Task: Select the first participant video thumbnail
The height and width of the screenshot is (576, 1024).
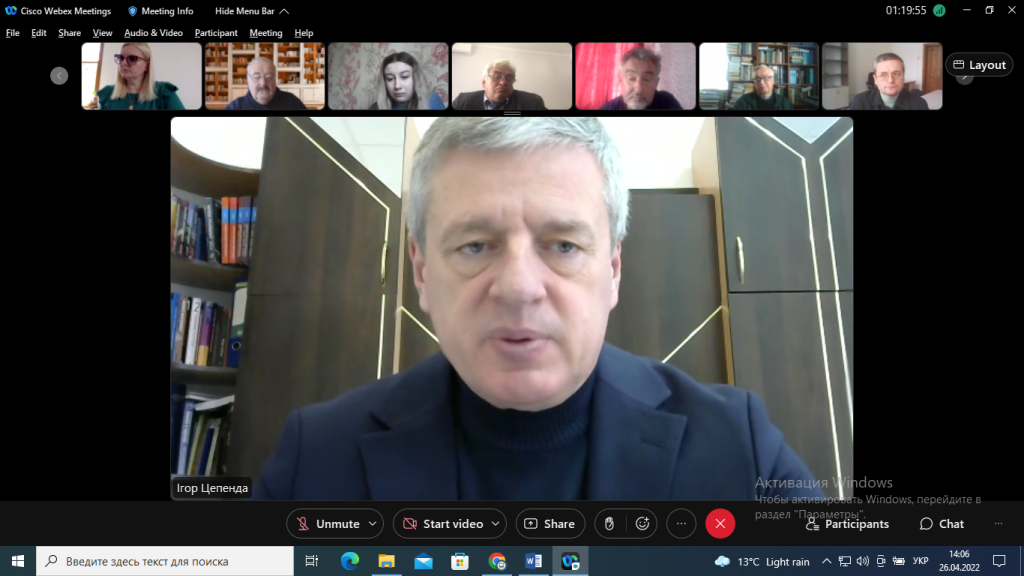Action: [141, 76]
